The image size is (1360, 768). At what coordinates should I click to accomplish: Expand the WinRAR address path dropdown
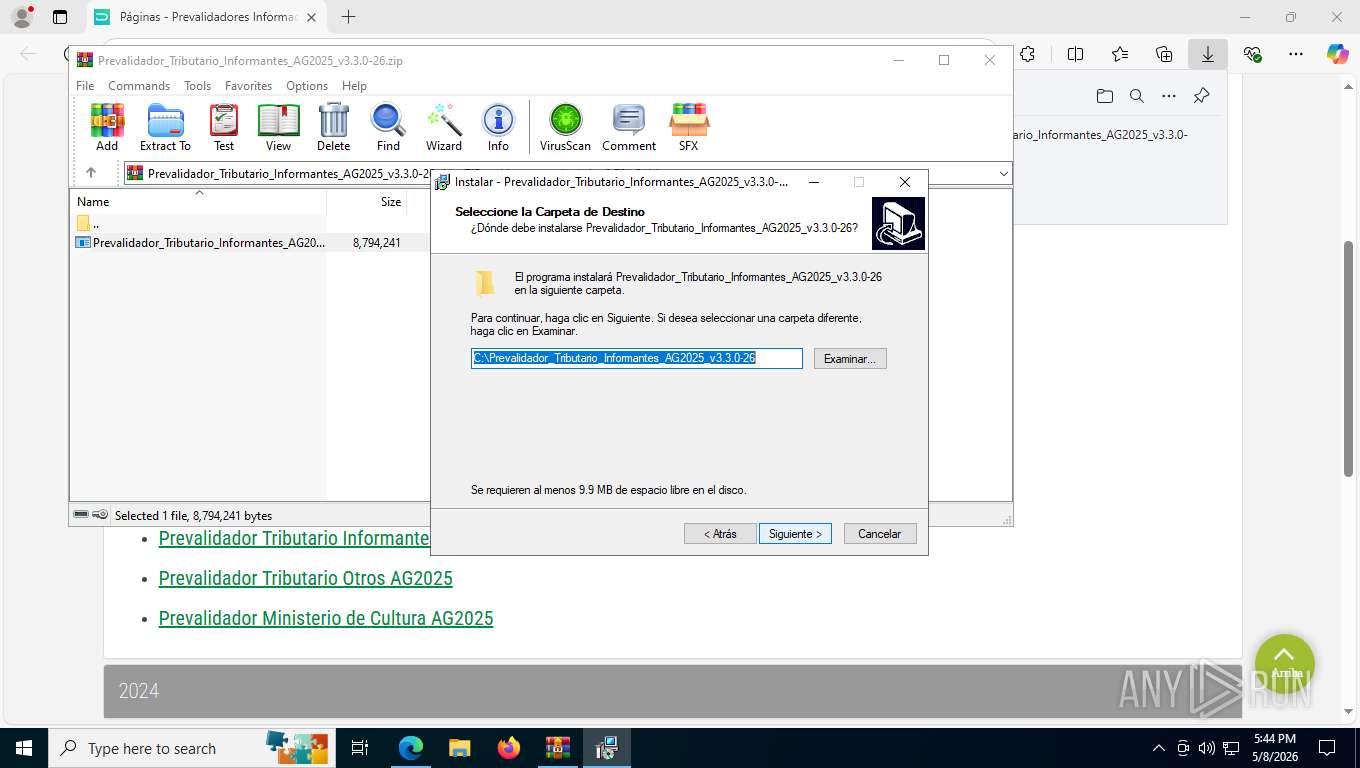[1003, 173]
